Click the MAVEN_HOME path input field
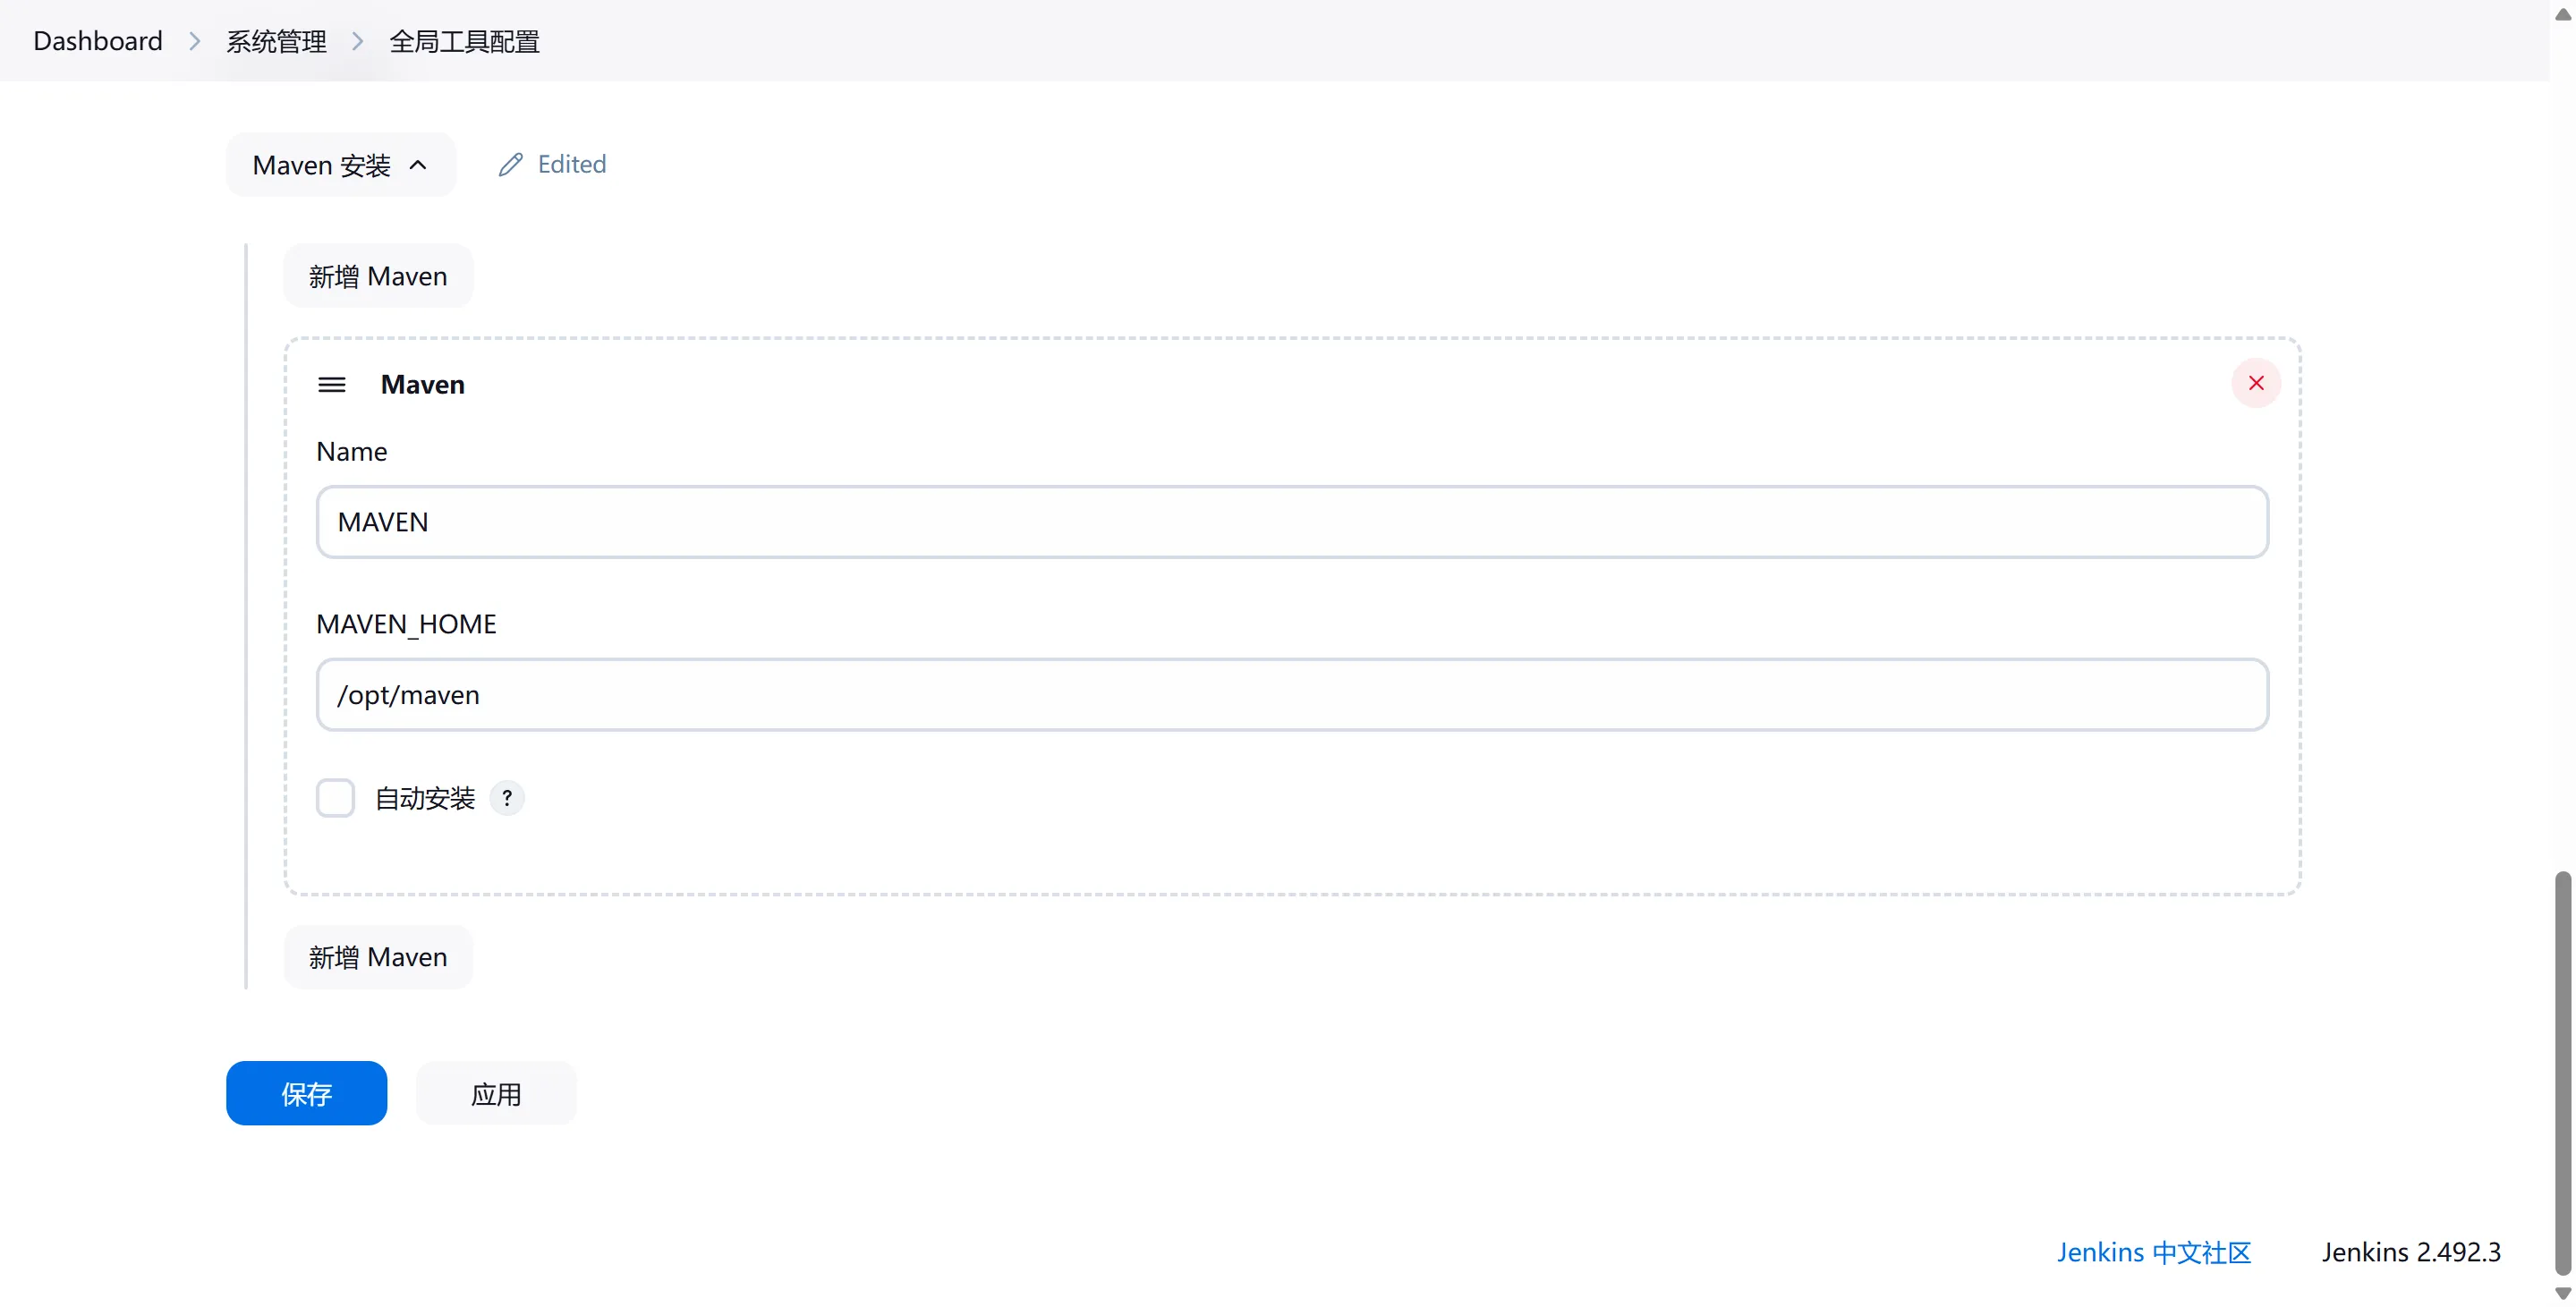2576x1307 pixels. (1292, 694)
